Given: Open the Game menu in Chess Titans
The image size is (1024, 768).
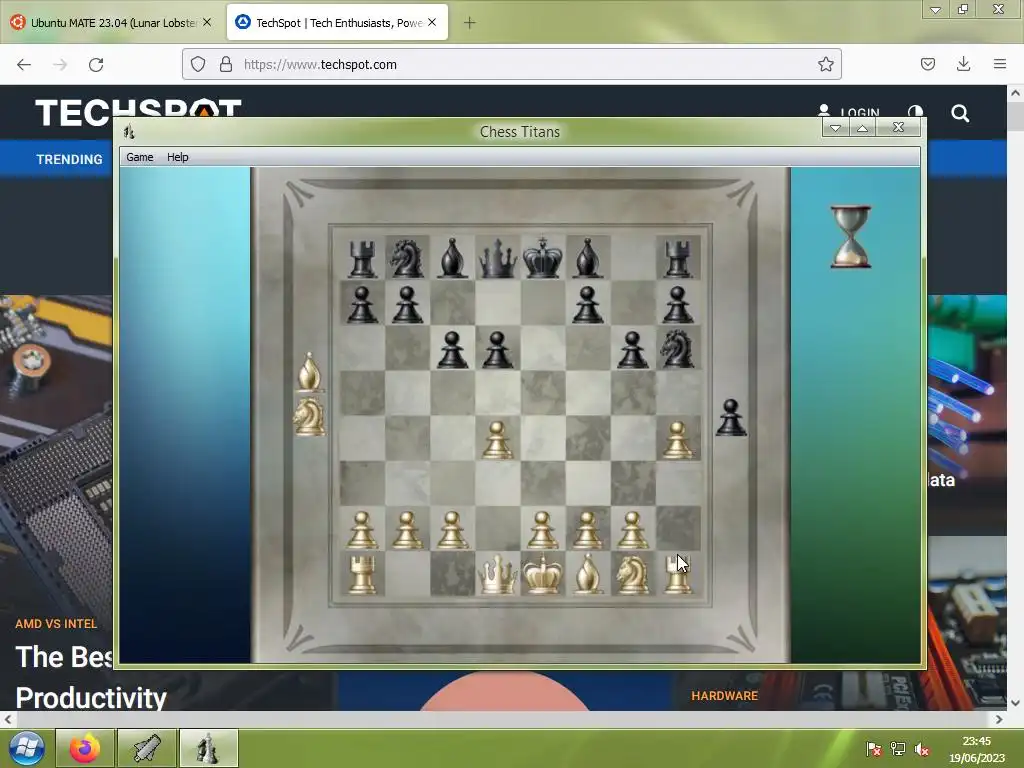Looking at the screenshot, I should click(x=140, y=157).
